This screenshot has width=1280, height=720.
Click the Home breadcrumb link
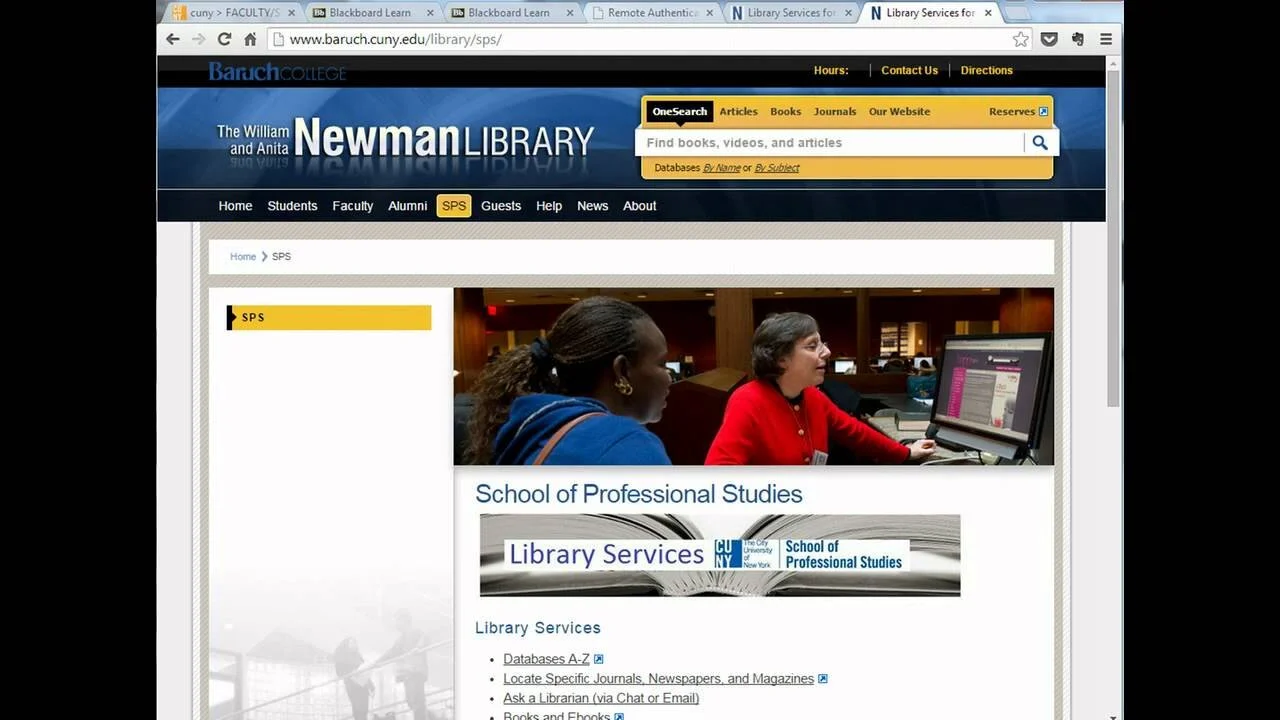(243, 257)
